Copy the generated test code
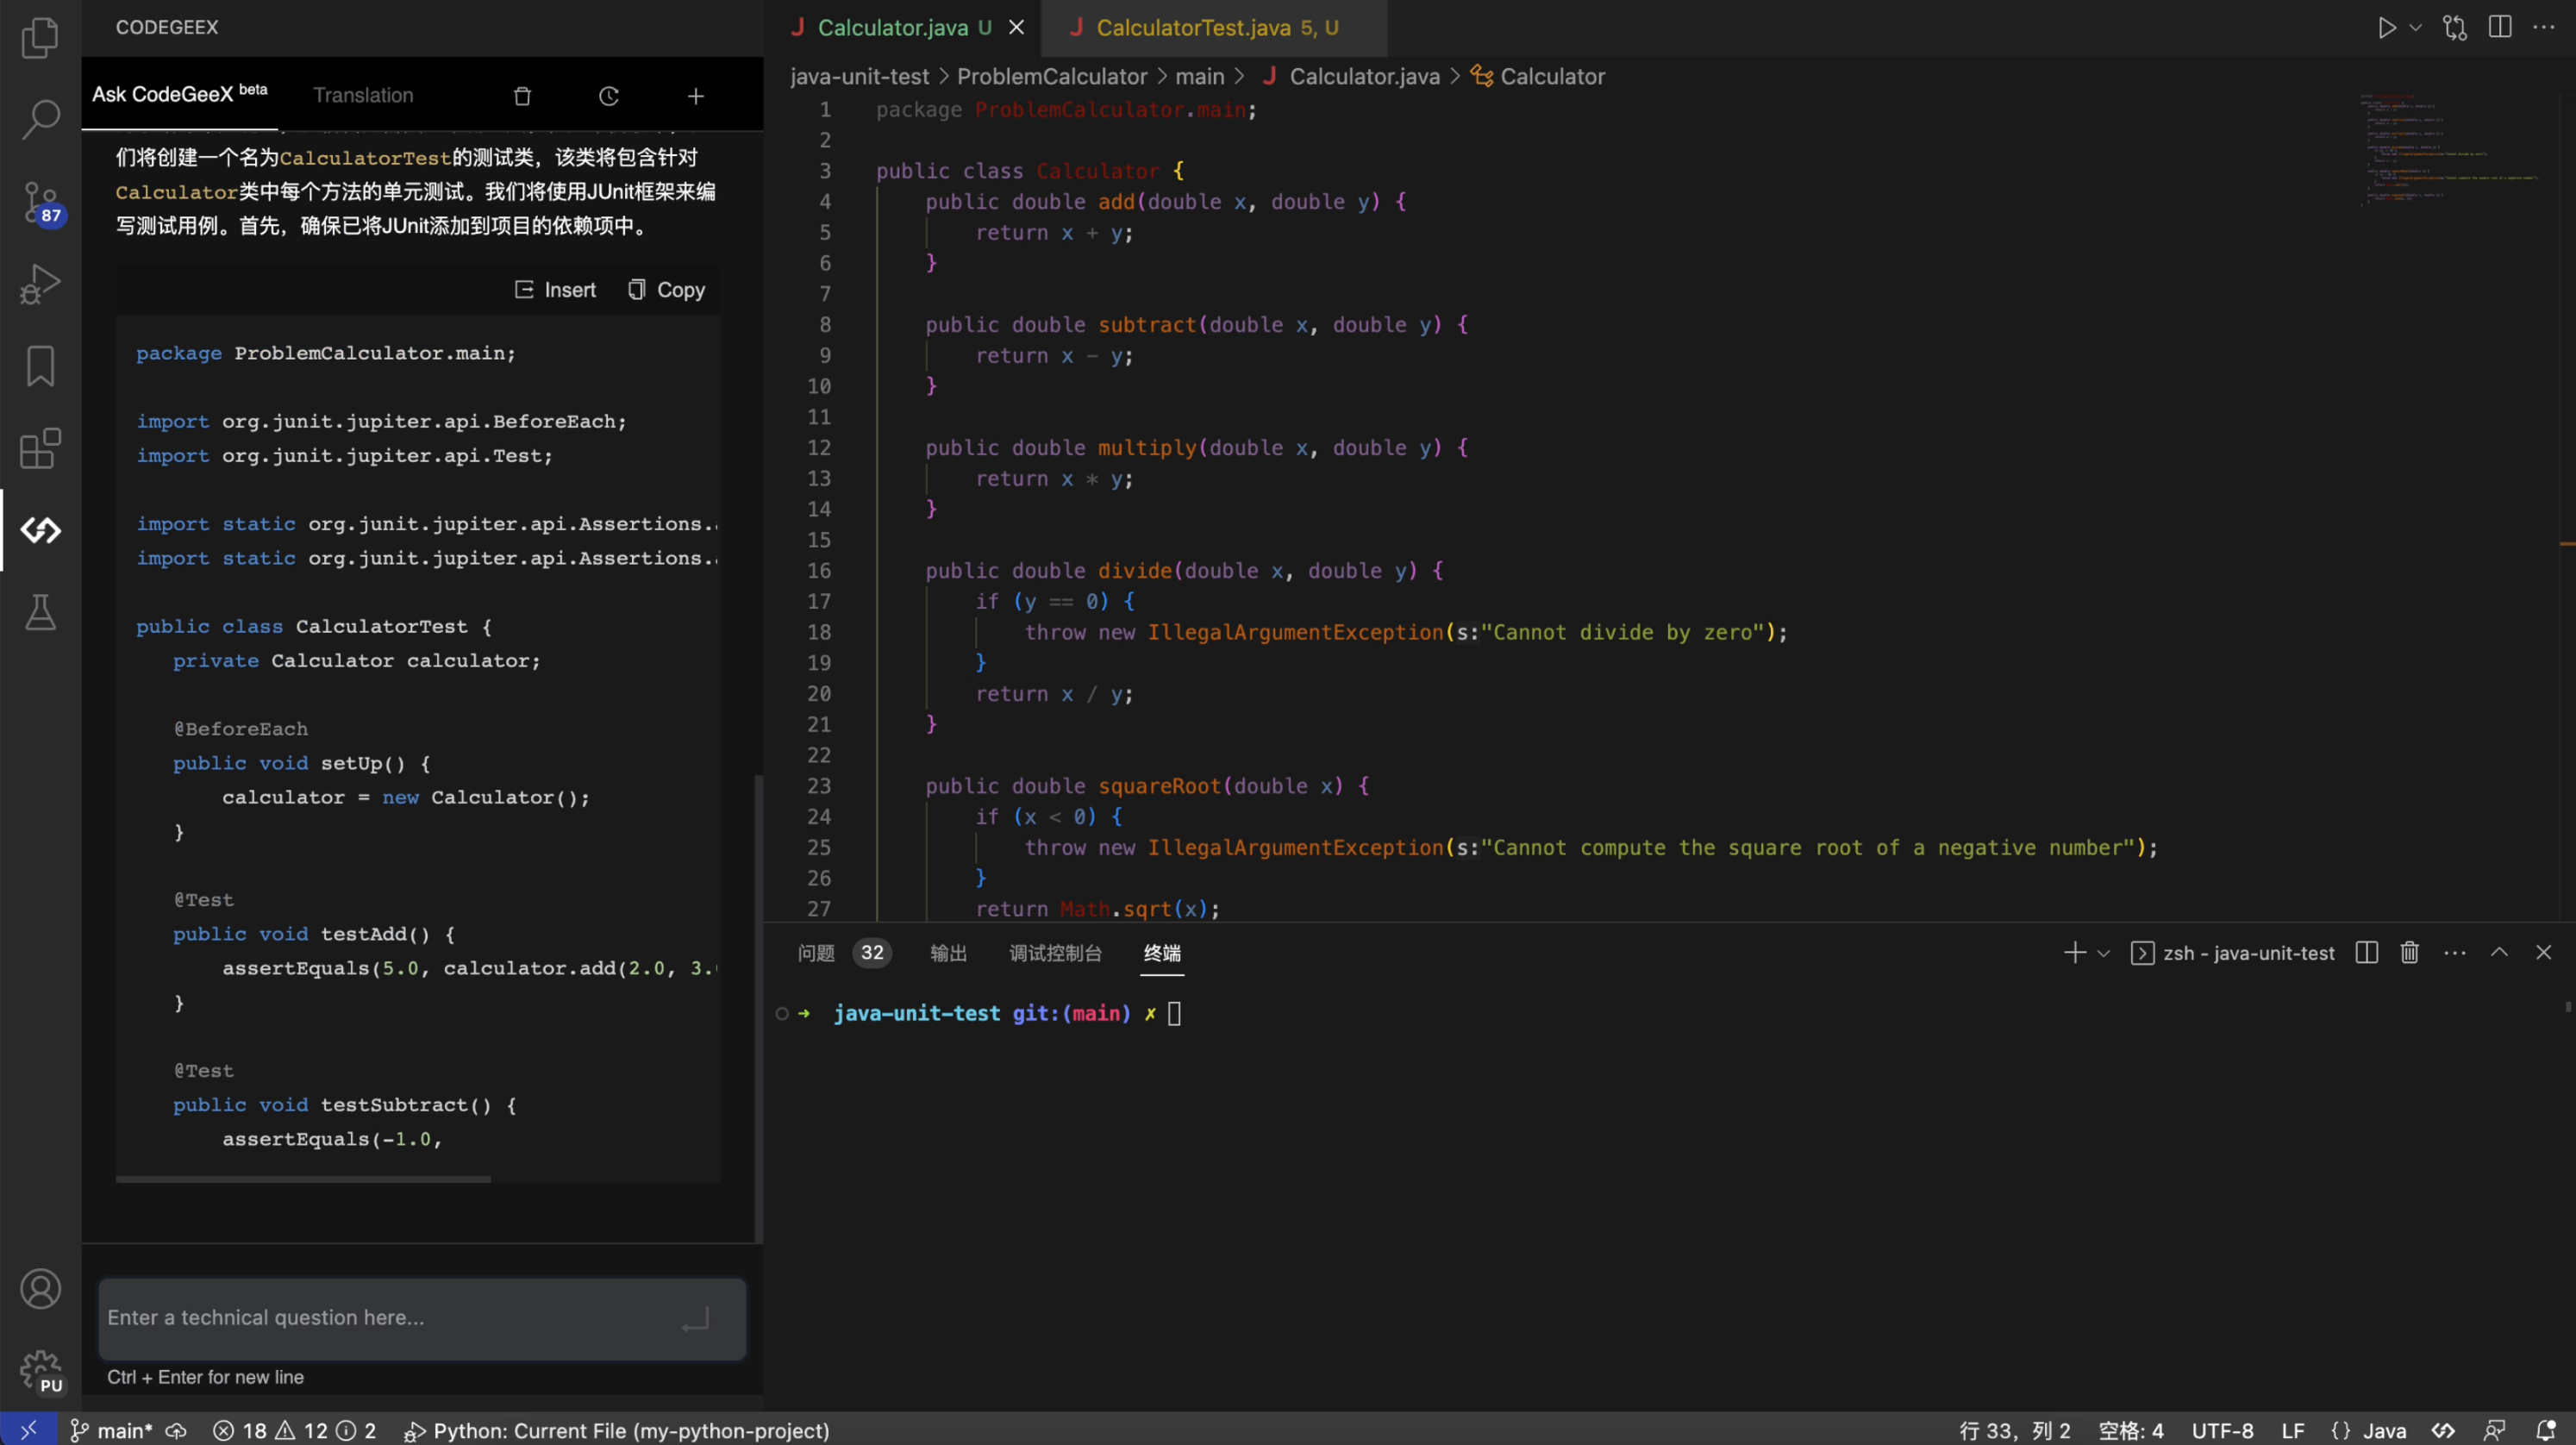The image size is (2576, 1445). (x=666, y=290)
